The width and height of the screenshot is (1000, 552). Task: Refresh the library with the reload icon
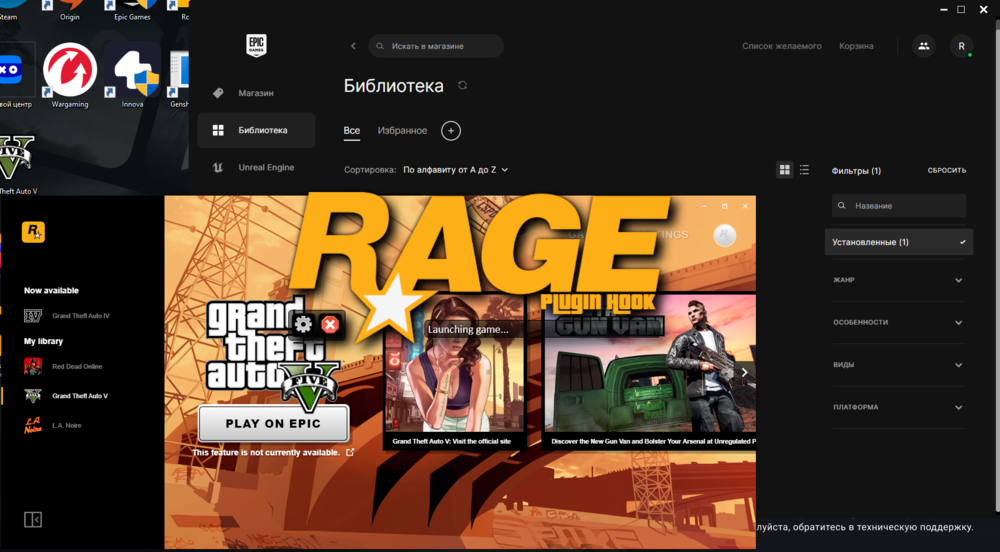coord(462,85)
